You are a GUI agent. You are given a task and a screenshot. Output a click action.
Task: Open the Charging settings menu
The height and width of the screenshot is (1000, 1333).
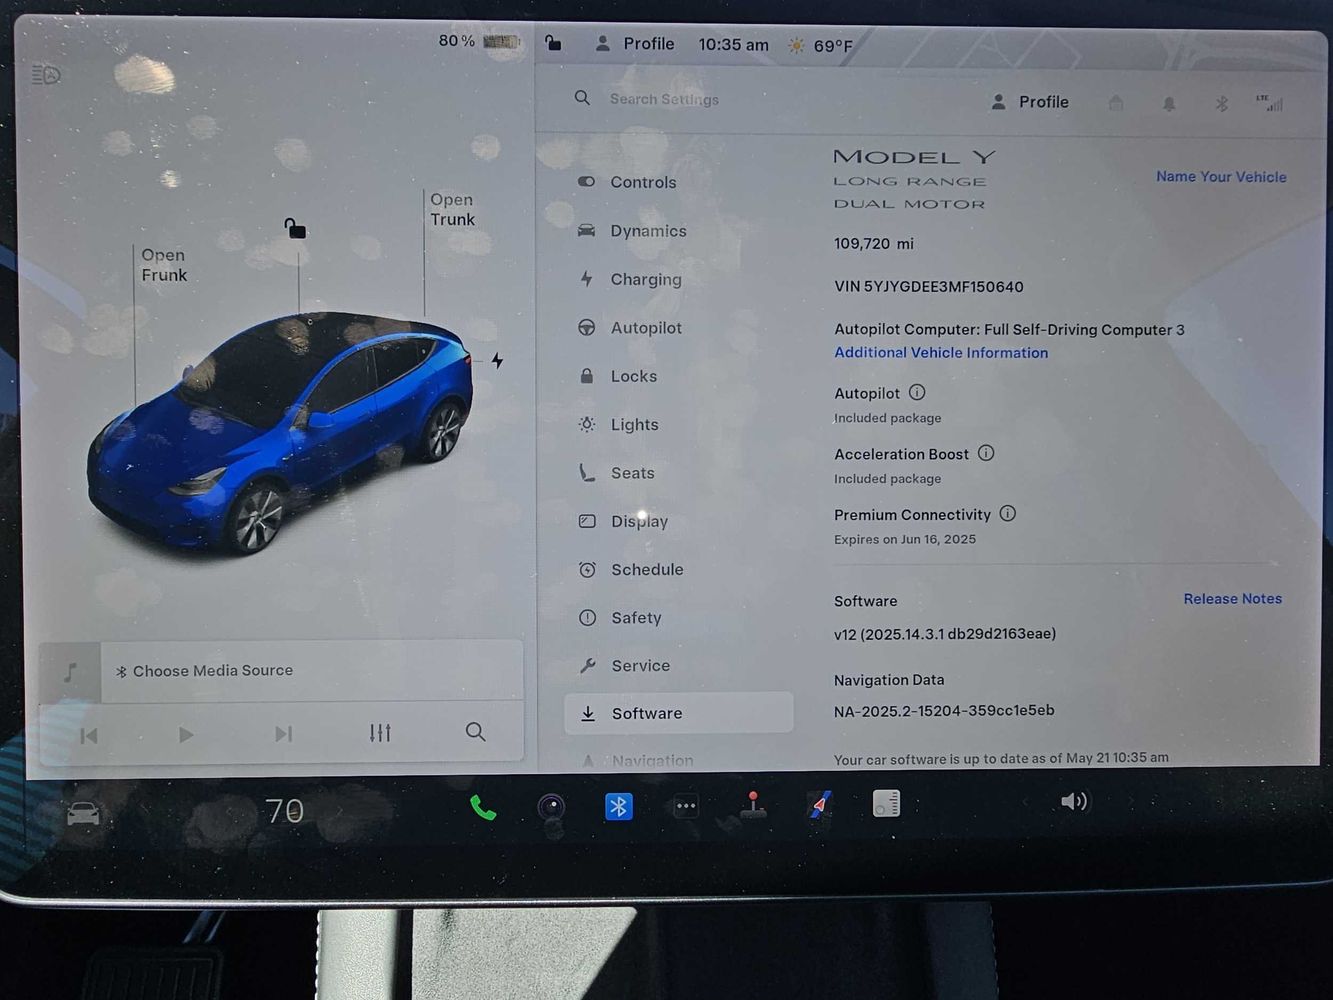(630, 279)
